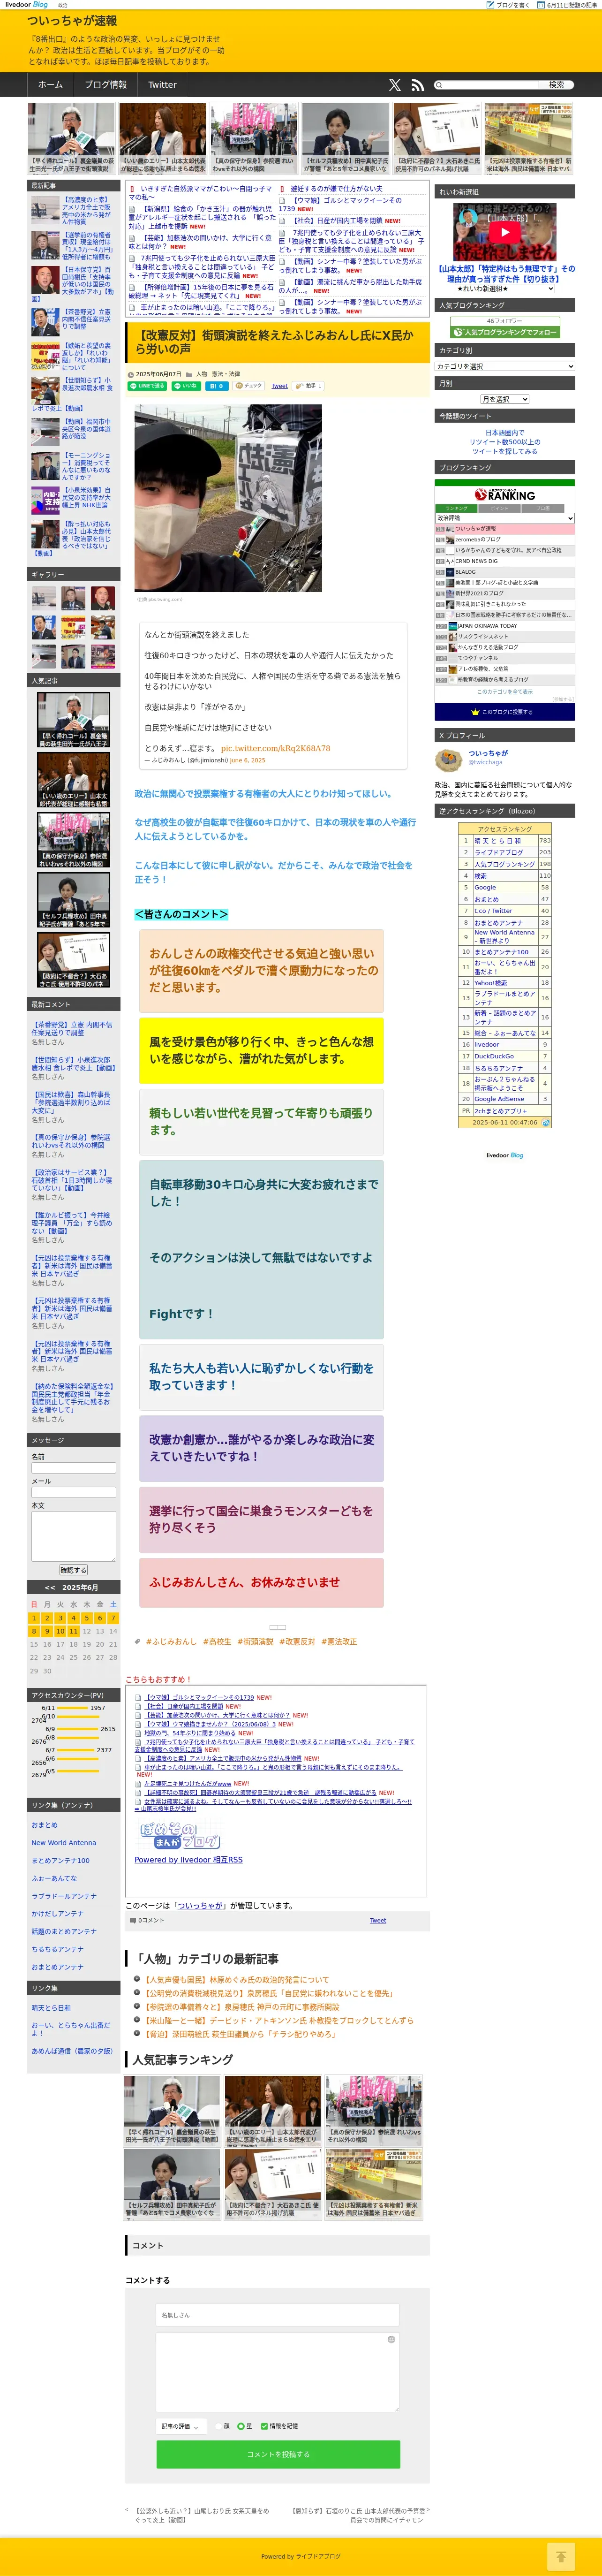
Task: Click the メール input in message form
Action: 73,1492
